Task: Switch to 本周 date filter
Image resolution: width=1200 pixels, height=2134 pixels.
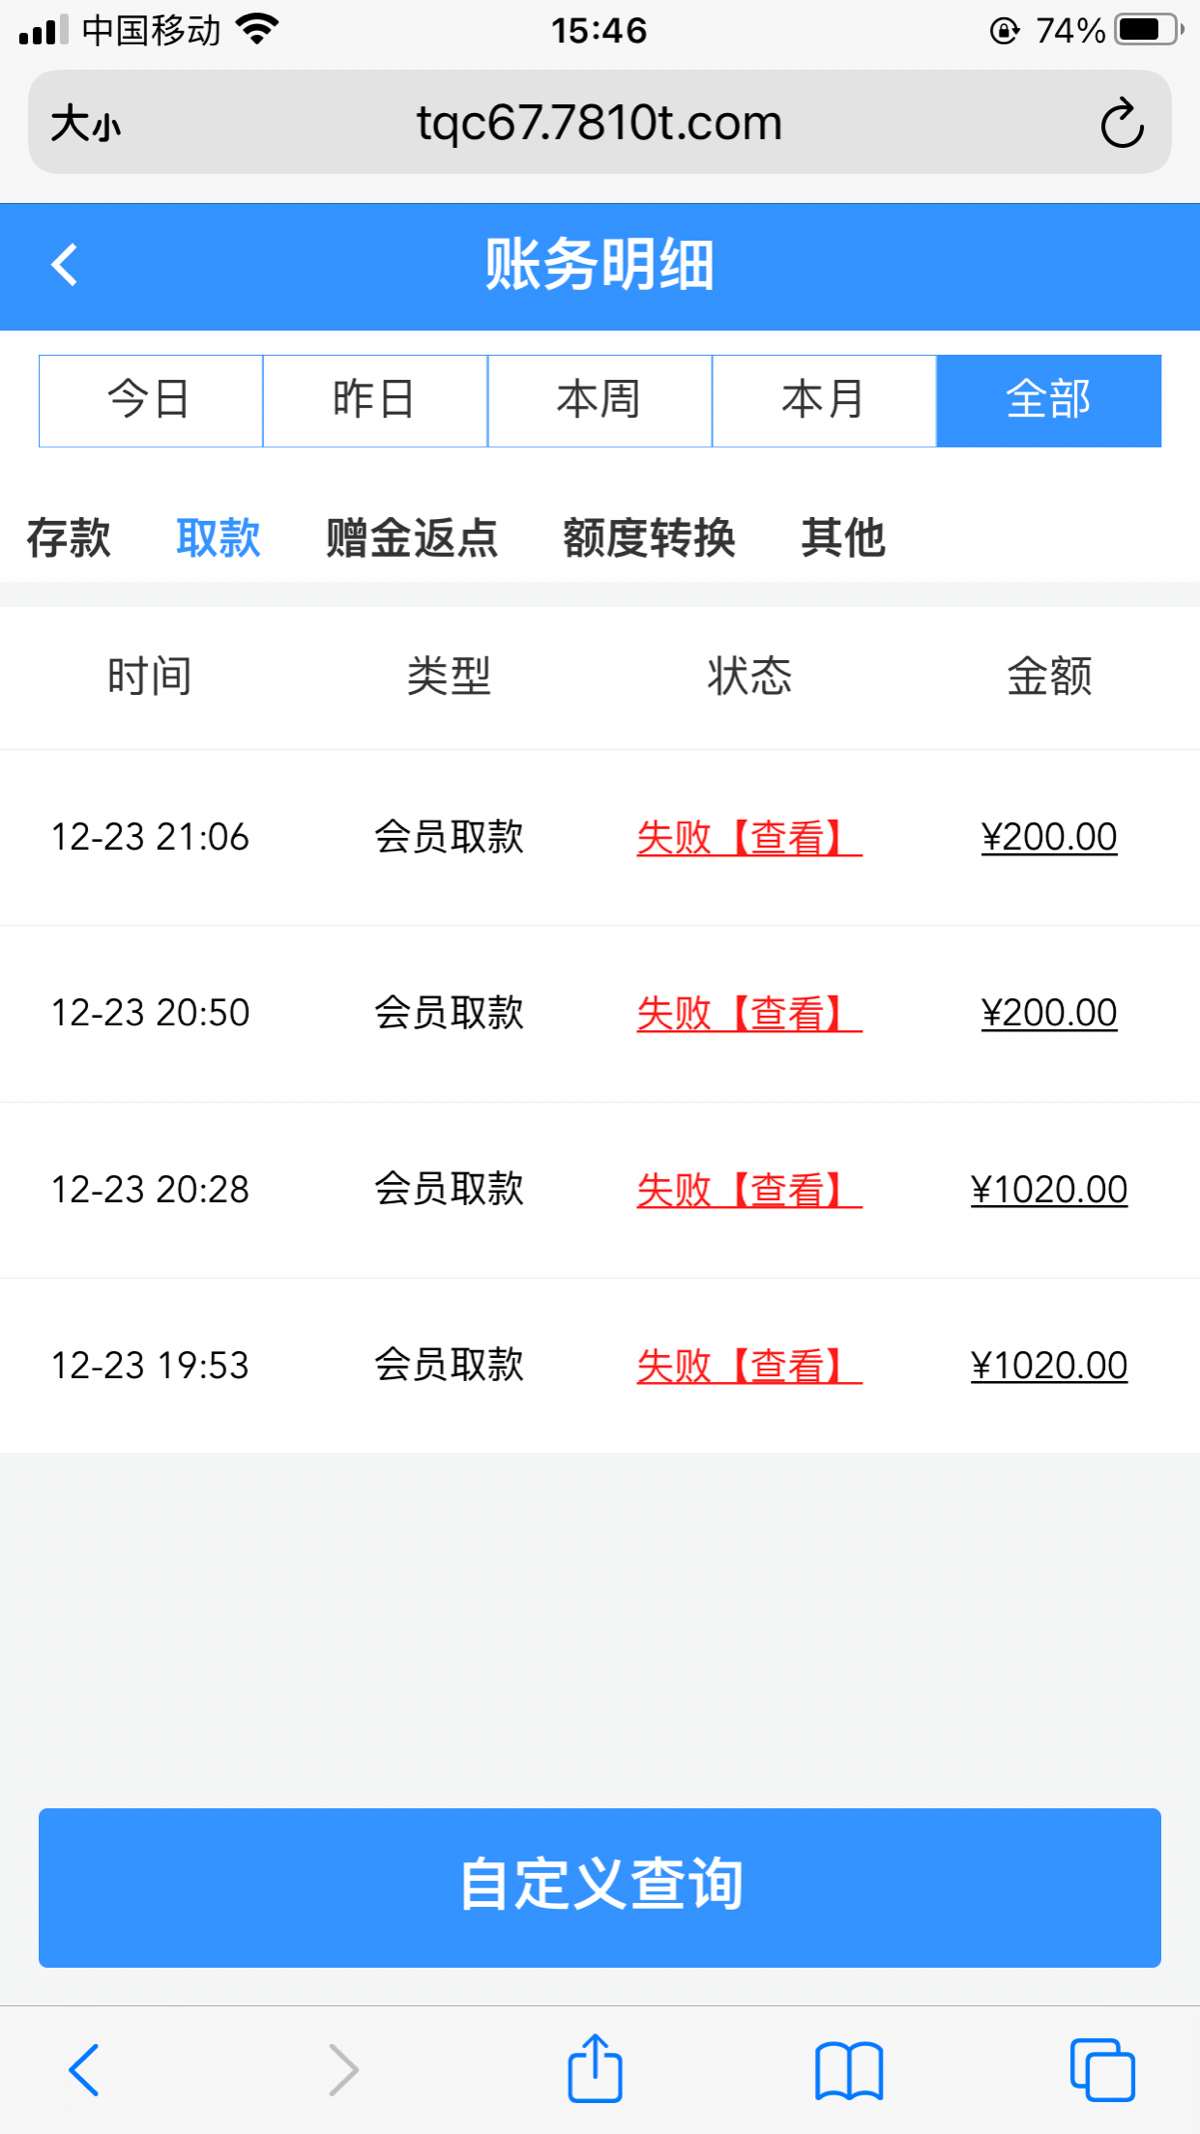Action: (x=599, y=400)
